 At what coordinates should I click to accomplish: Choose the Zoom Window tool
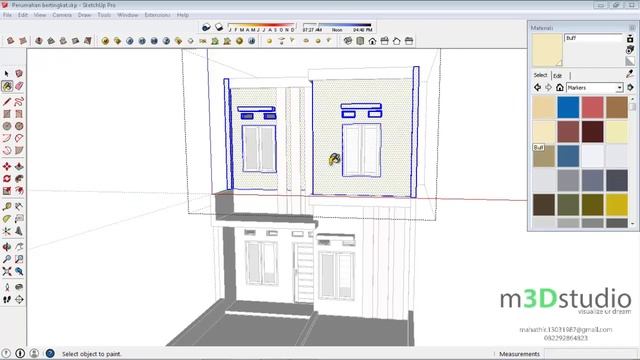19,259
